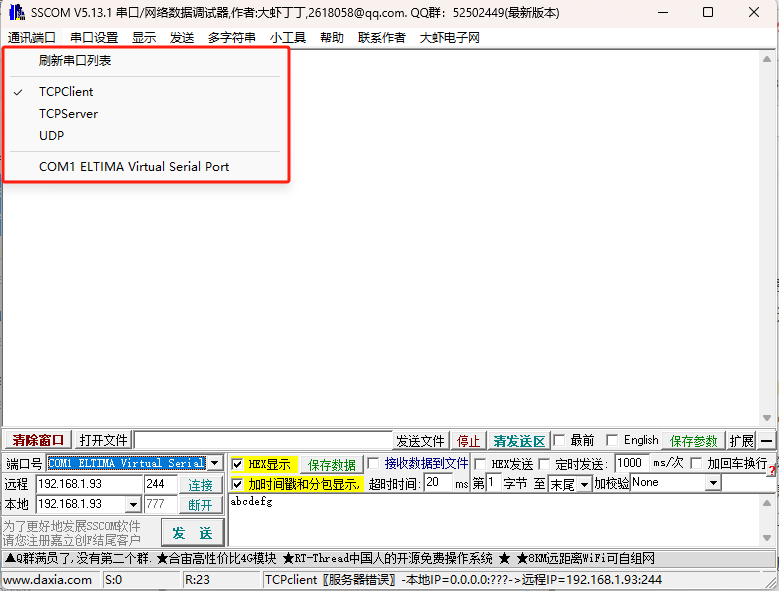Viewport: 779px width, 591px height.
Task: Enable the 定时发送 checkbox
Action: (x=544, y=464)
